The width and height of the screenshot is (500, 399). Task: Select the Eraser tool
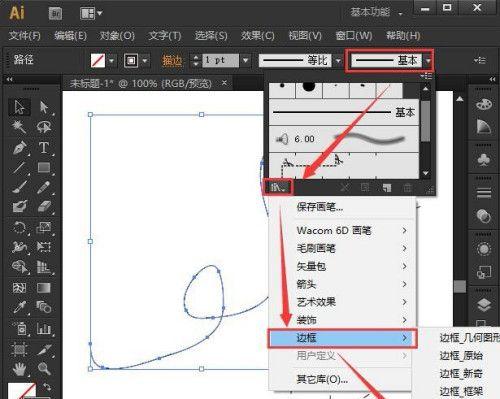[44, 207]
